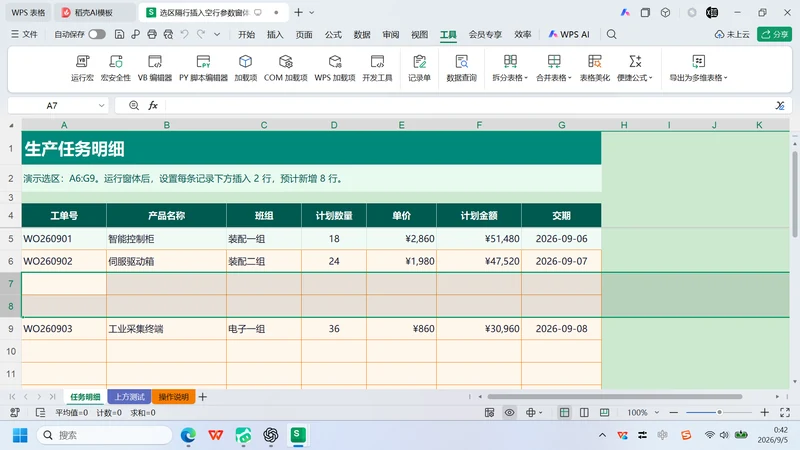Viewport: 800px width, 450px height.
Task: Open the 记录单 record form
Action: [x=419, y=68]
